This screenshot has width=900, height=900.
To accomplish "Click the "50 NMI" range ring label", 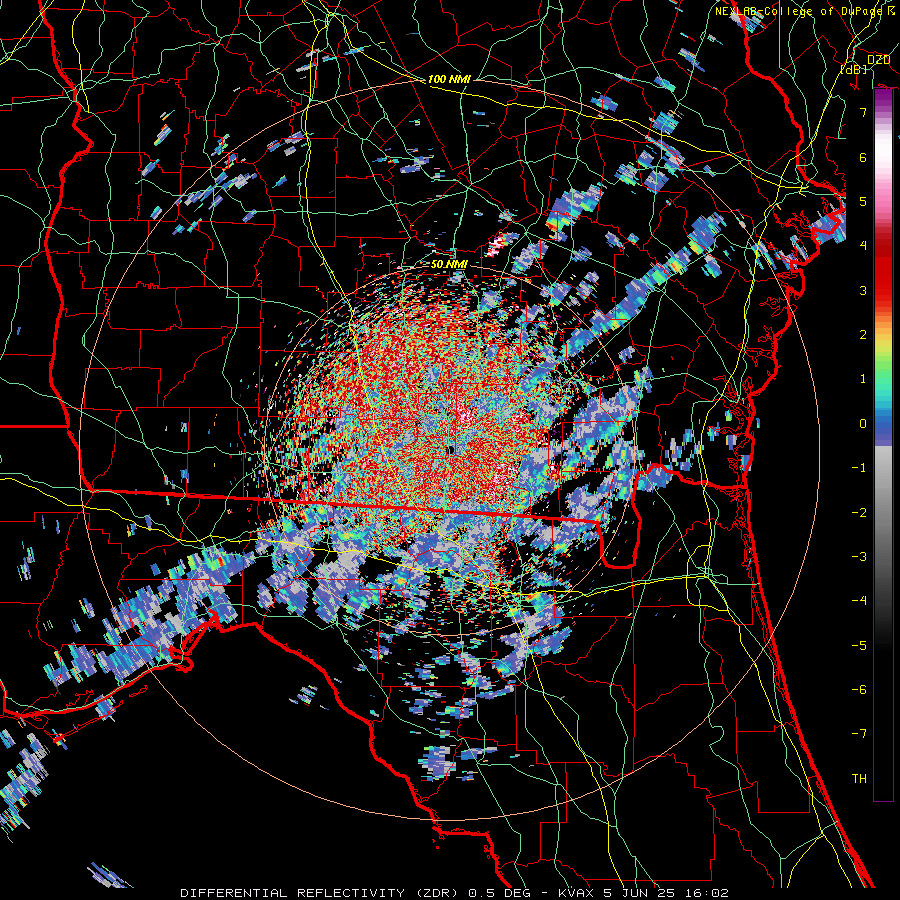I will pyautogui.click(x=449, y=265).
